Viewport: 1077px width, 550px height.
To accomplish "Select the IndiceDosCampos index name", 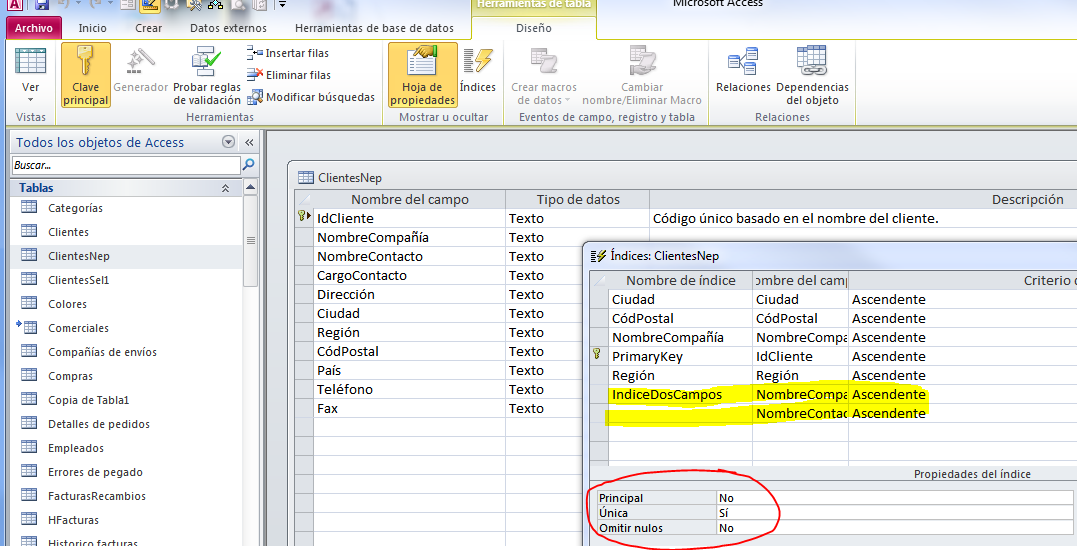I will (680, 394).
